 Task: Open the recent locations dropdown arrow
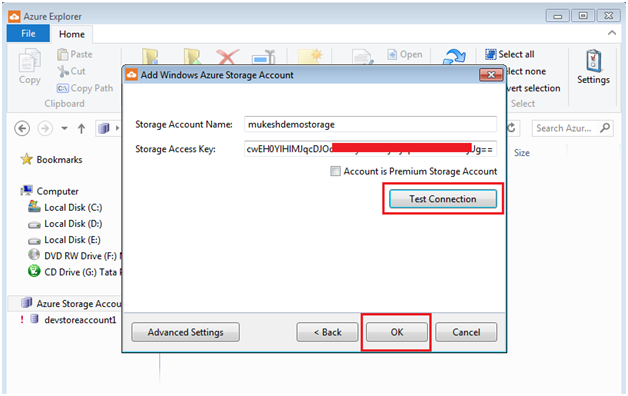pos(64,129)
